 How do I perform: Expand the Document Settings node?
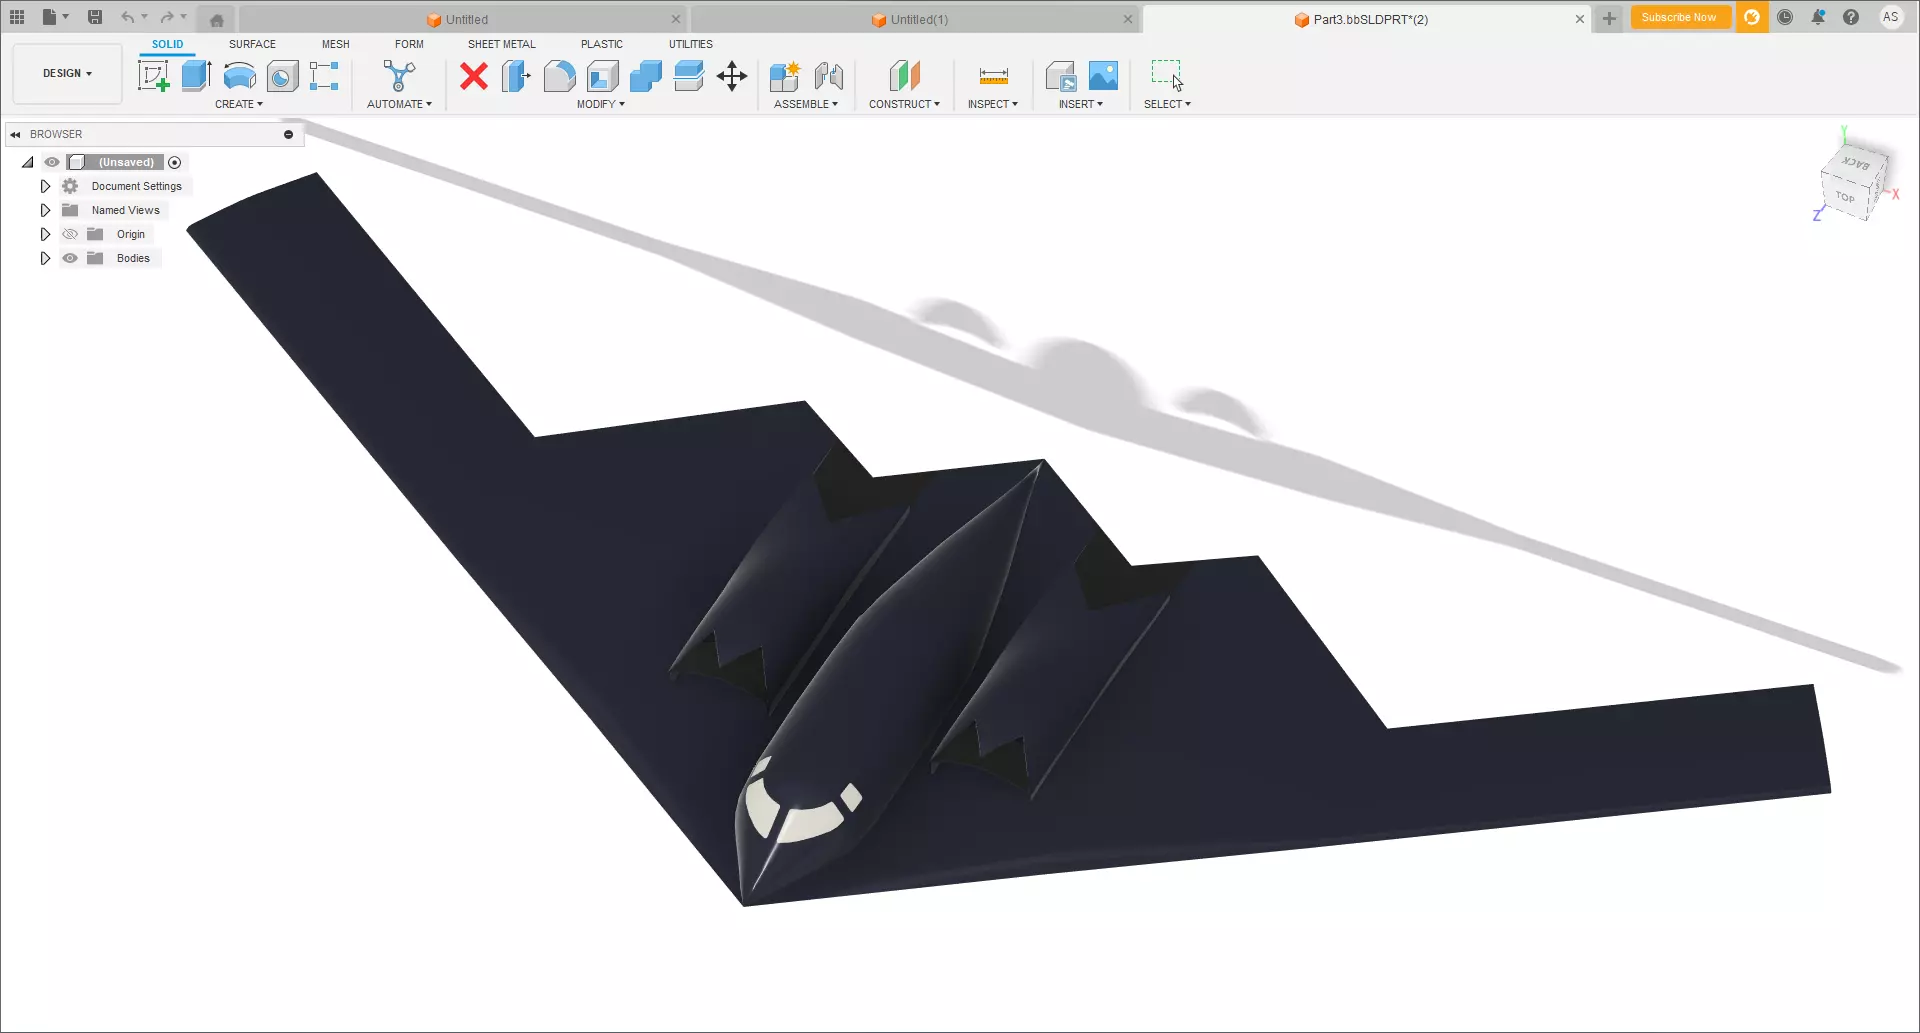click(45, 186)
